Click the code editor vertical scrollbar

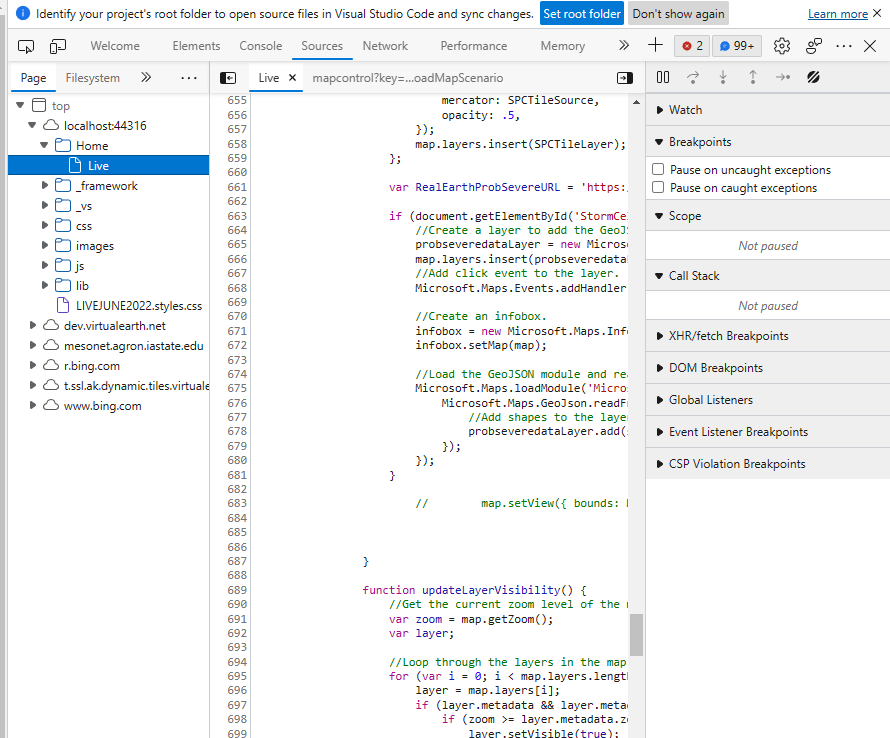coord(636,634)
